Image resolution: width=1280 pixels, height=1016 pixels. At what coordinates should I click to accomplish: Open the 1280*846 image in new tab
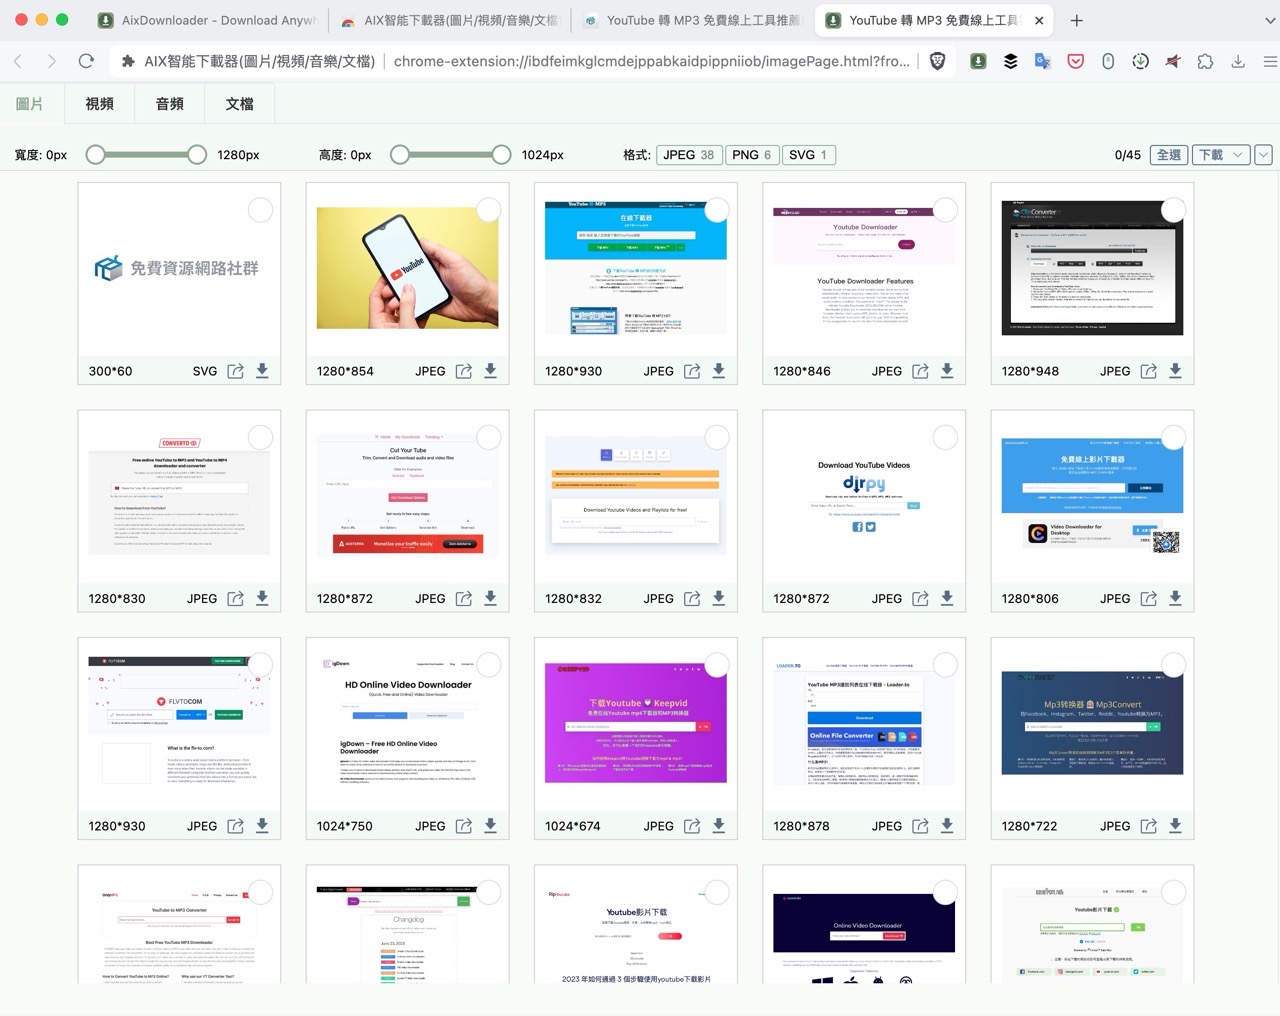click(x=920, y=371)
